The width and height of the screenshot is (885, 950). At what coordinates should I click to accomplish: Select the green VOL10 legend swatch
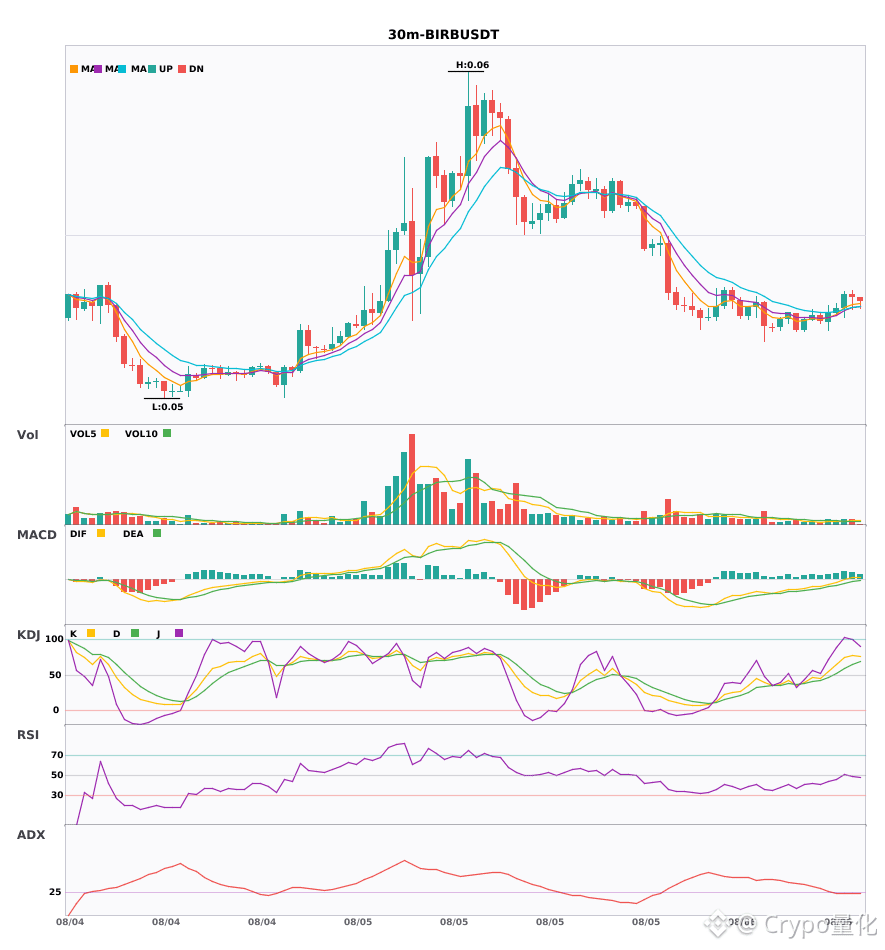pyautogui.click(x=167, y=433)
